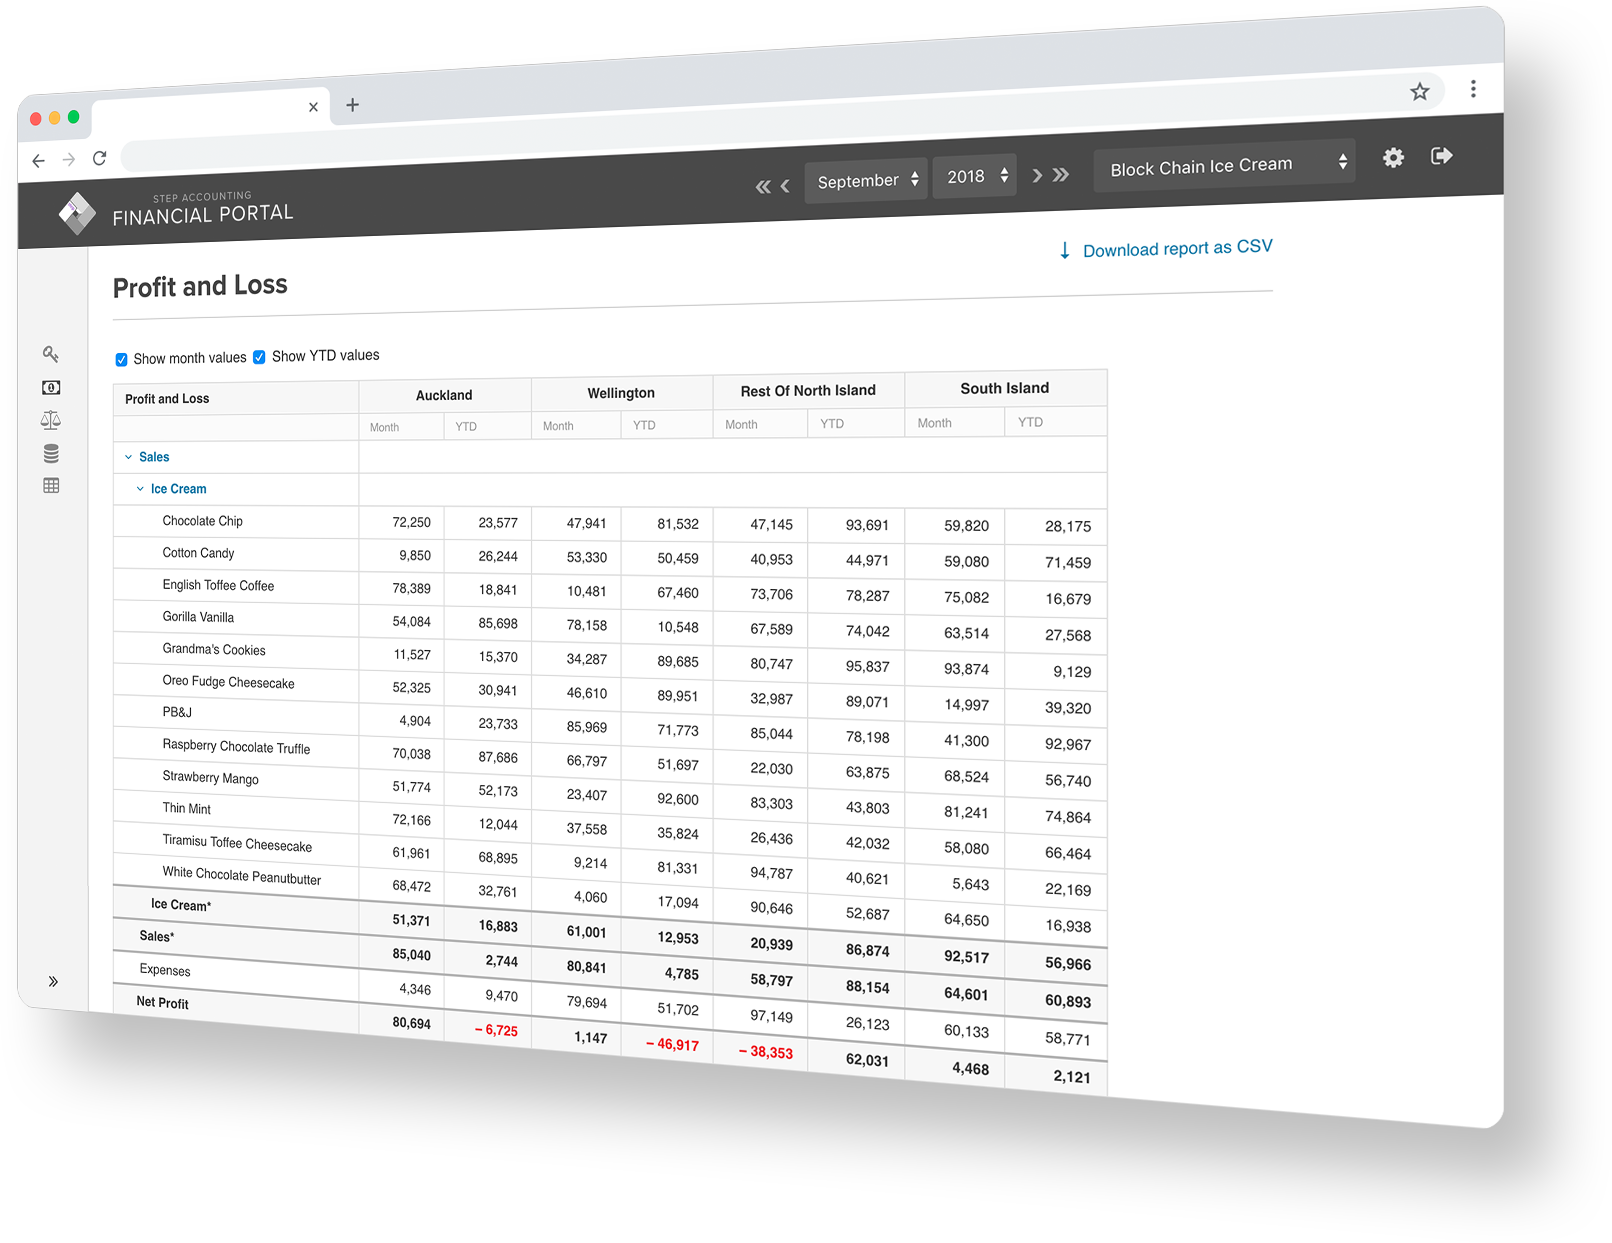
Task: Click the logout icon in the top bar
Action: 1441,155
